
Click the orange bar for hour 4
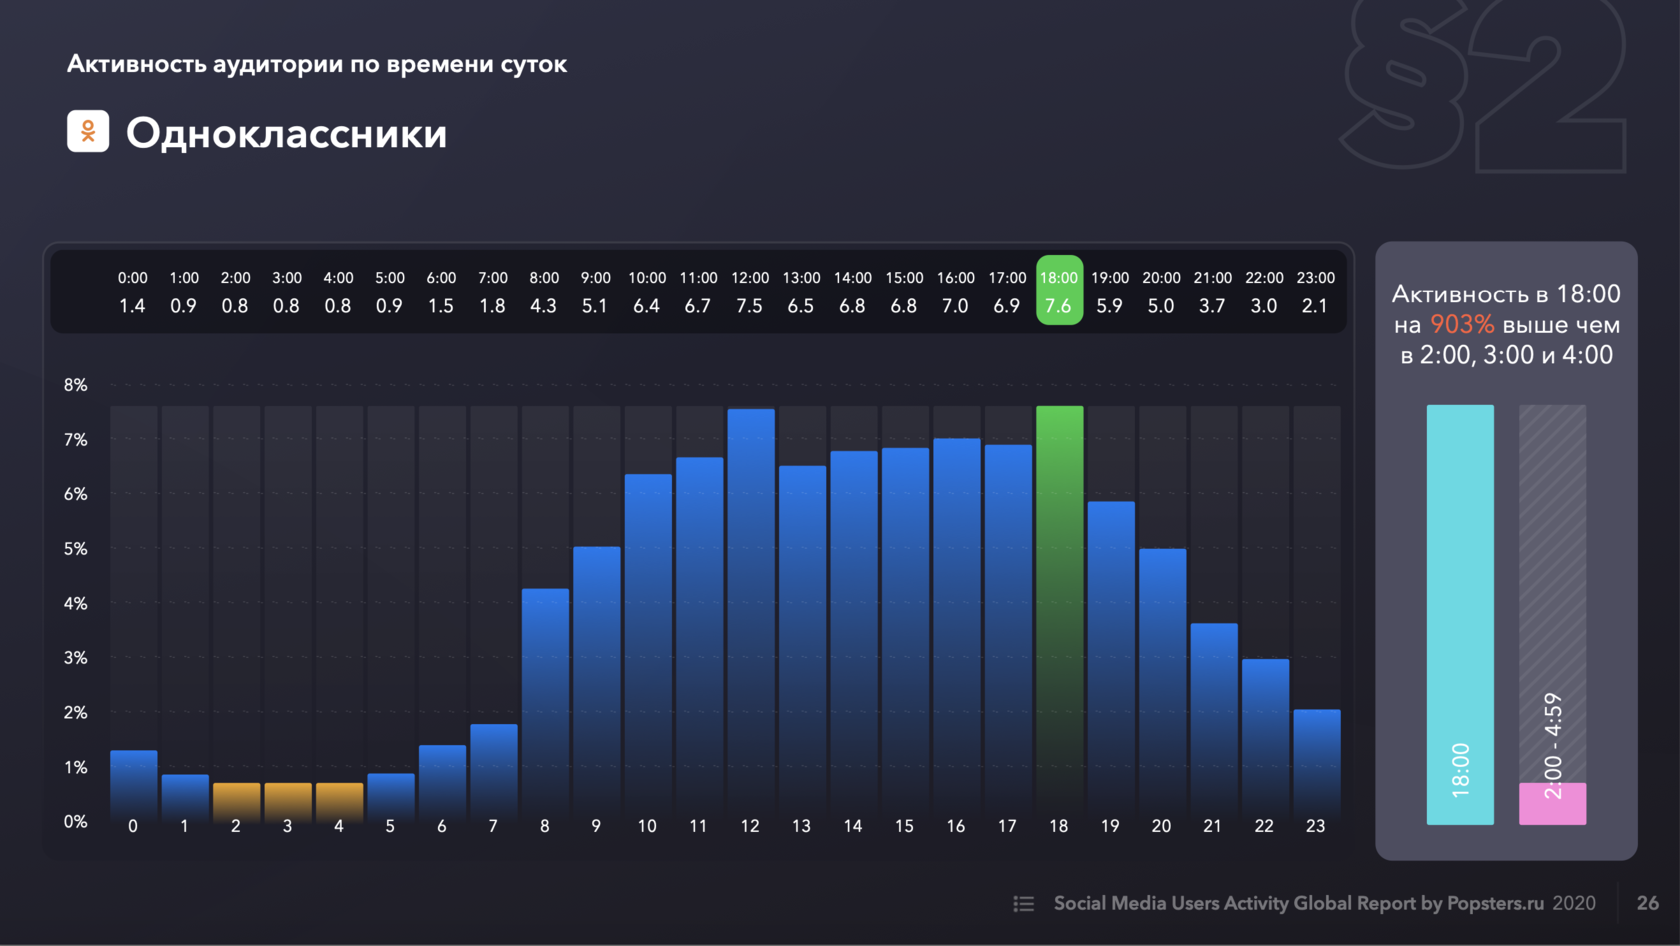coord(339,802)
